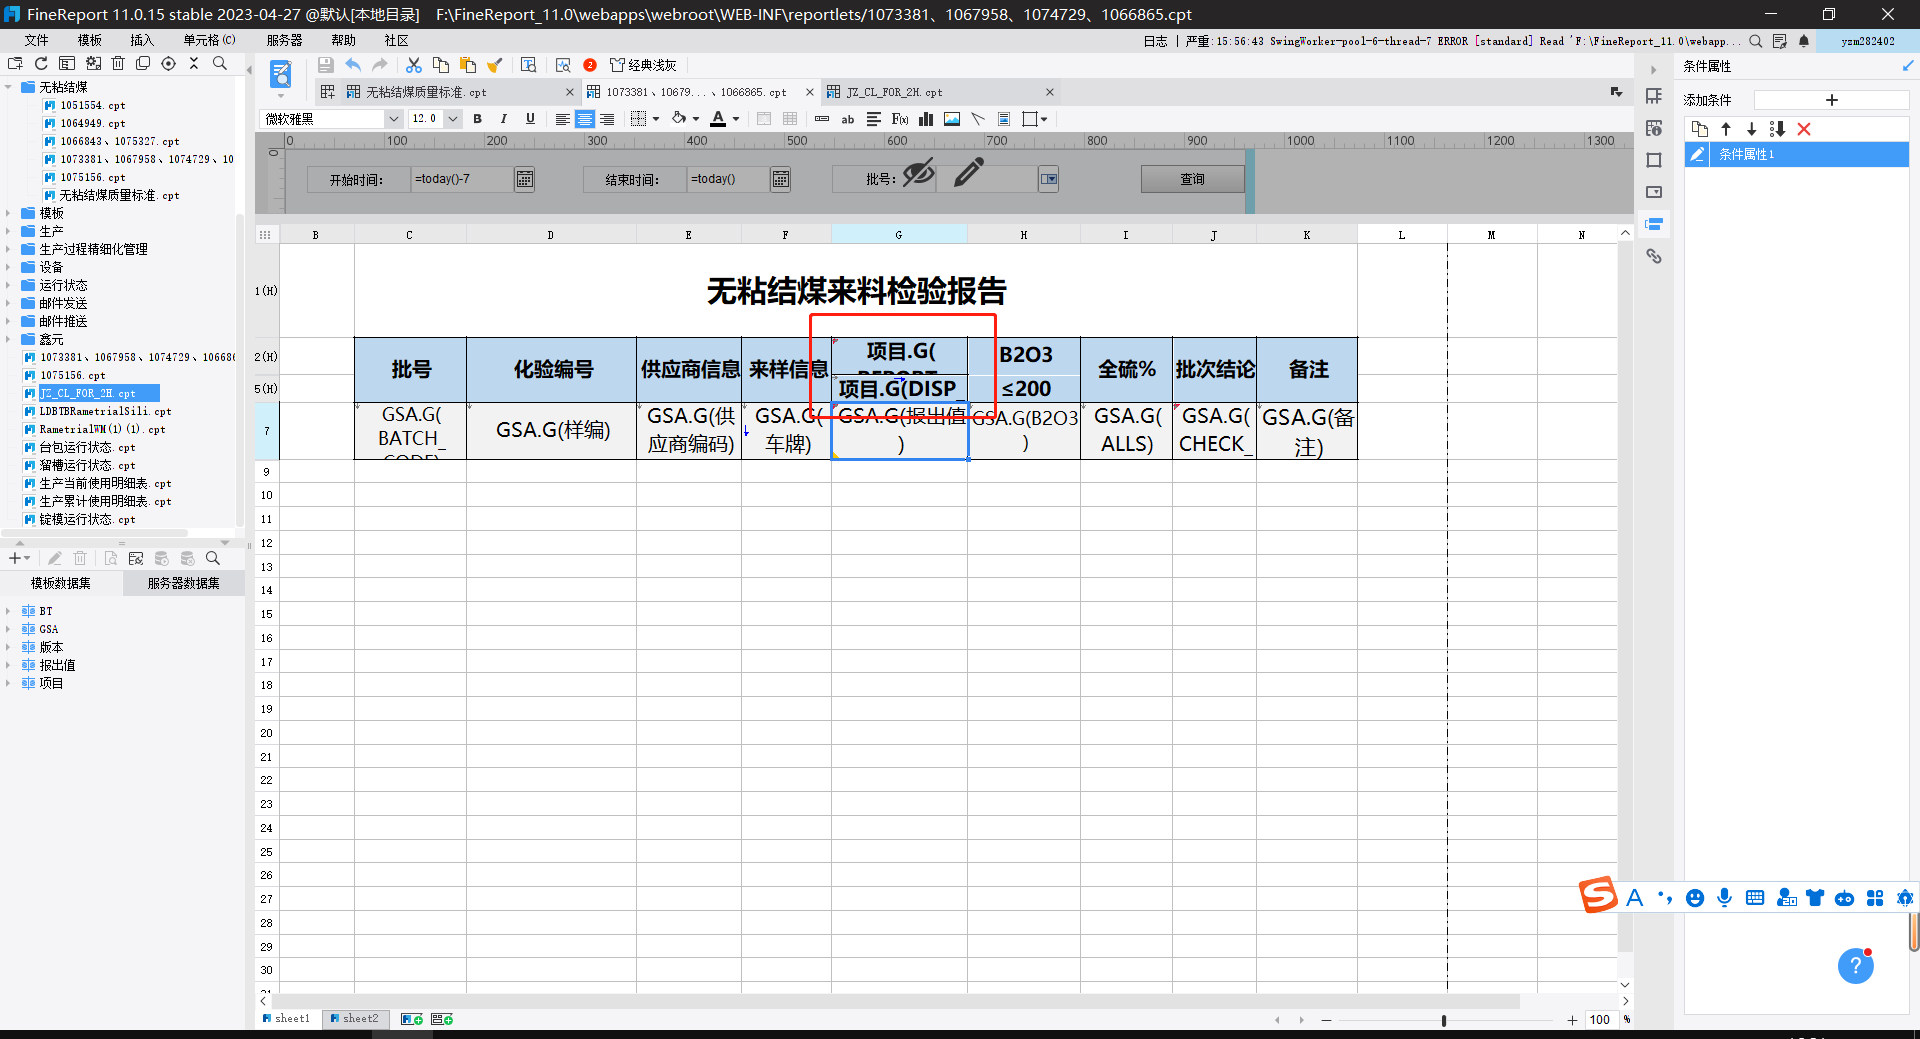Click the format painter brush icon
The image size is (1920, 1039).
pos(494,65)
